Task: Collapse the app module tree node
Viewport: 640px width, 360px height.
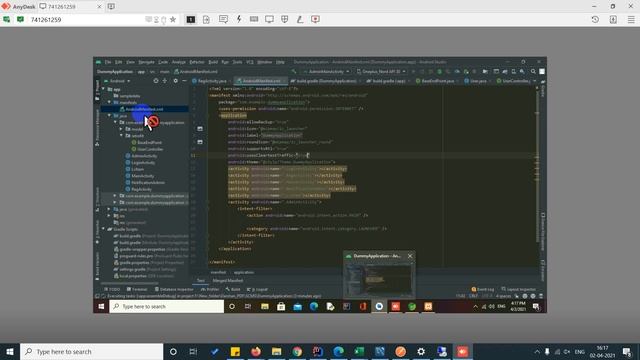Action: click(104, 89)
